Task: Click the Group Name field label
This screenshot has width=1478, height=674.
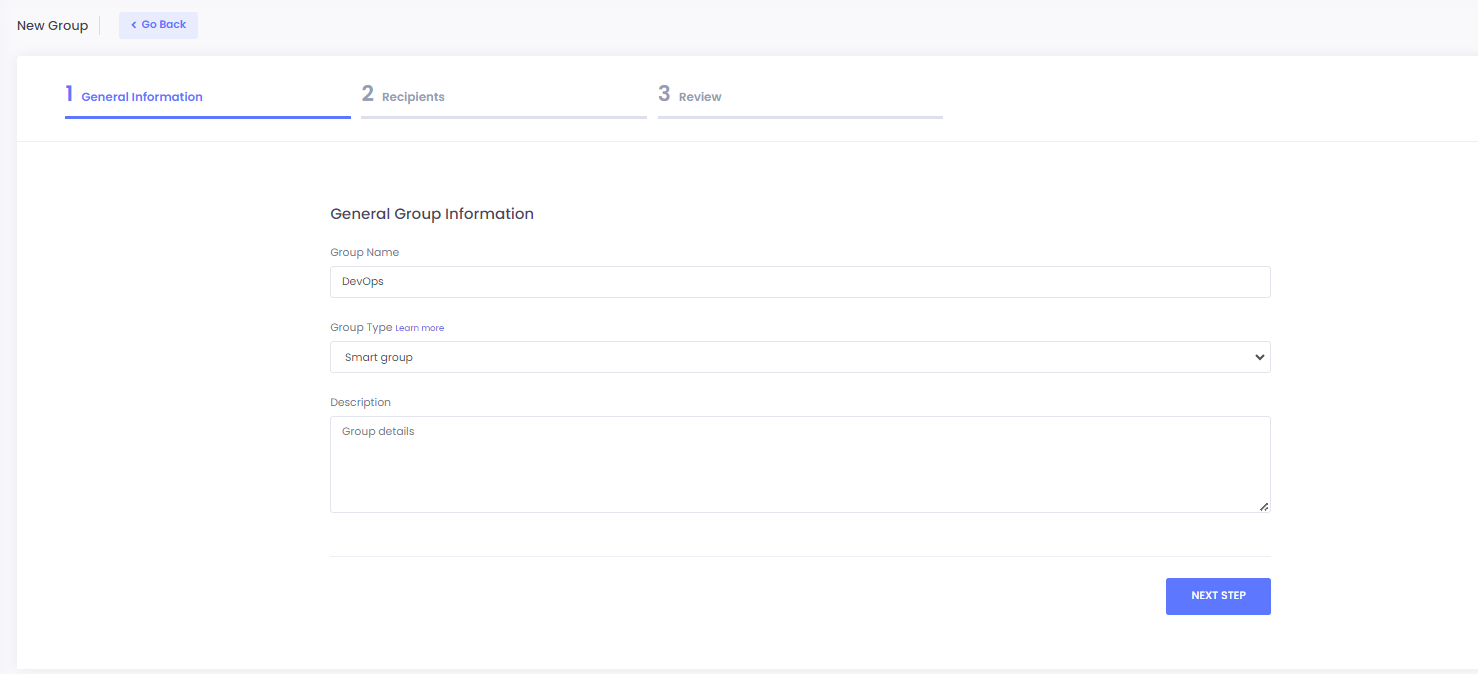Action: coord(364,253)
